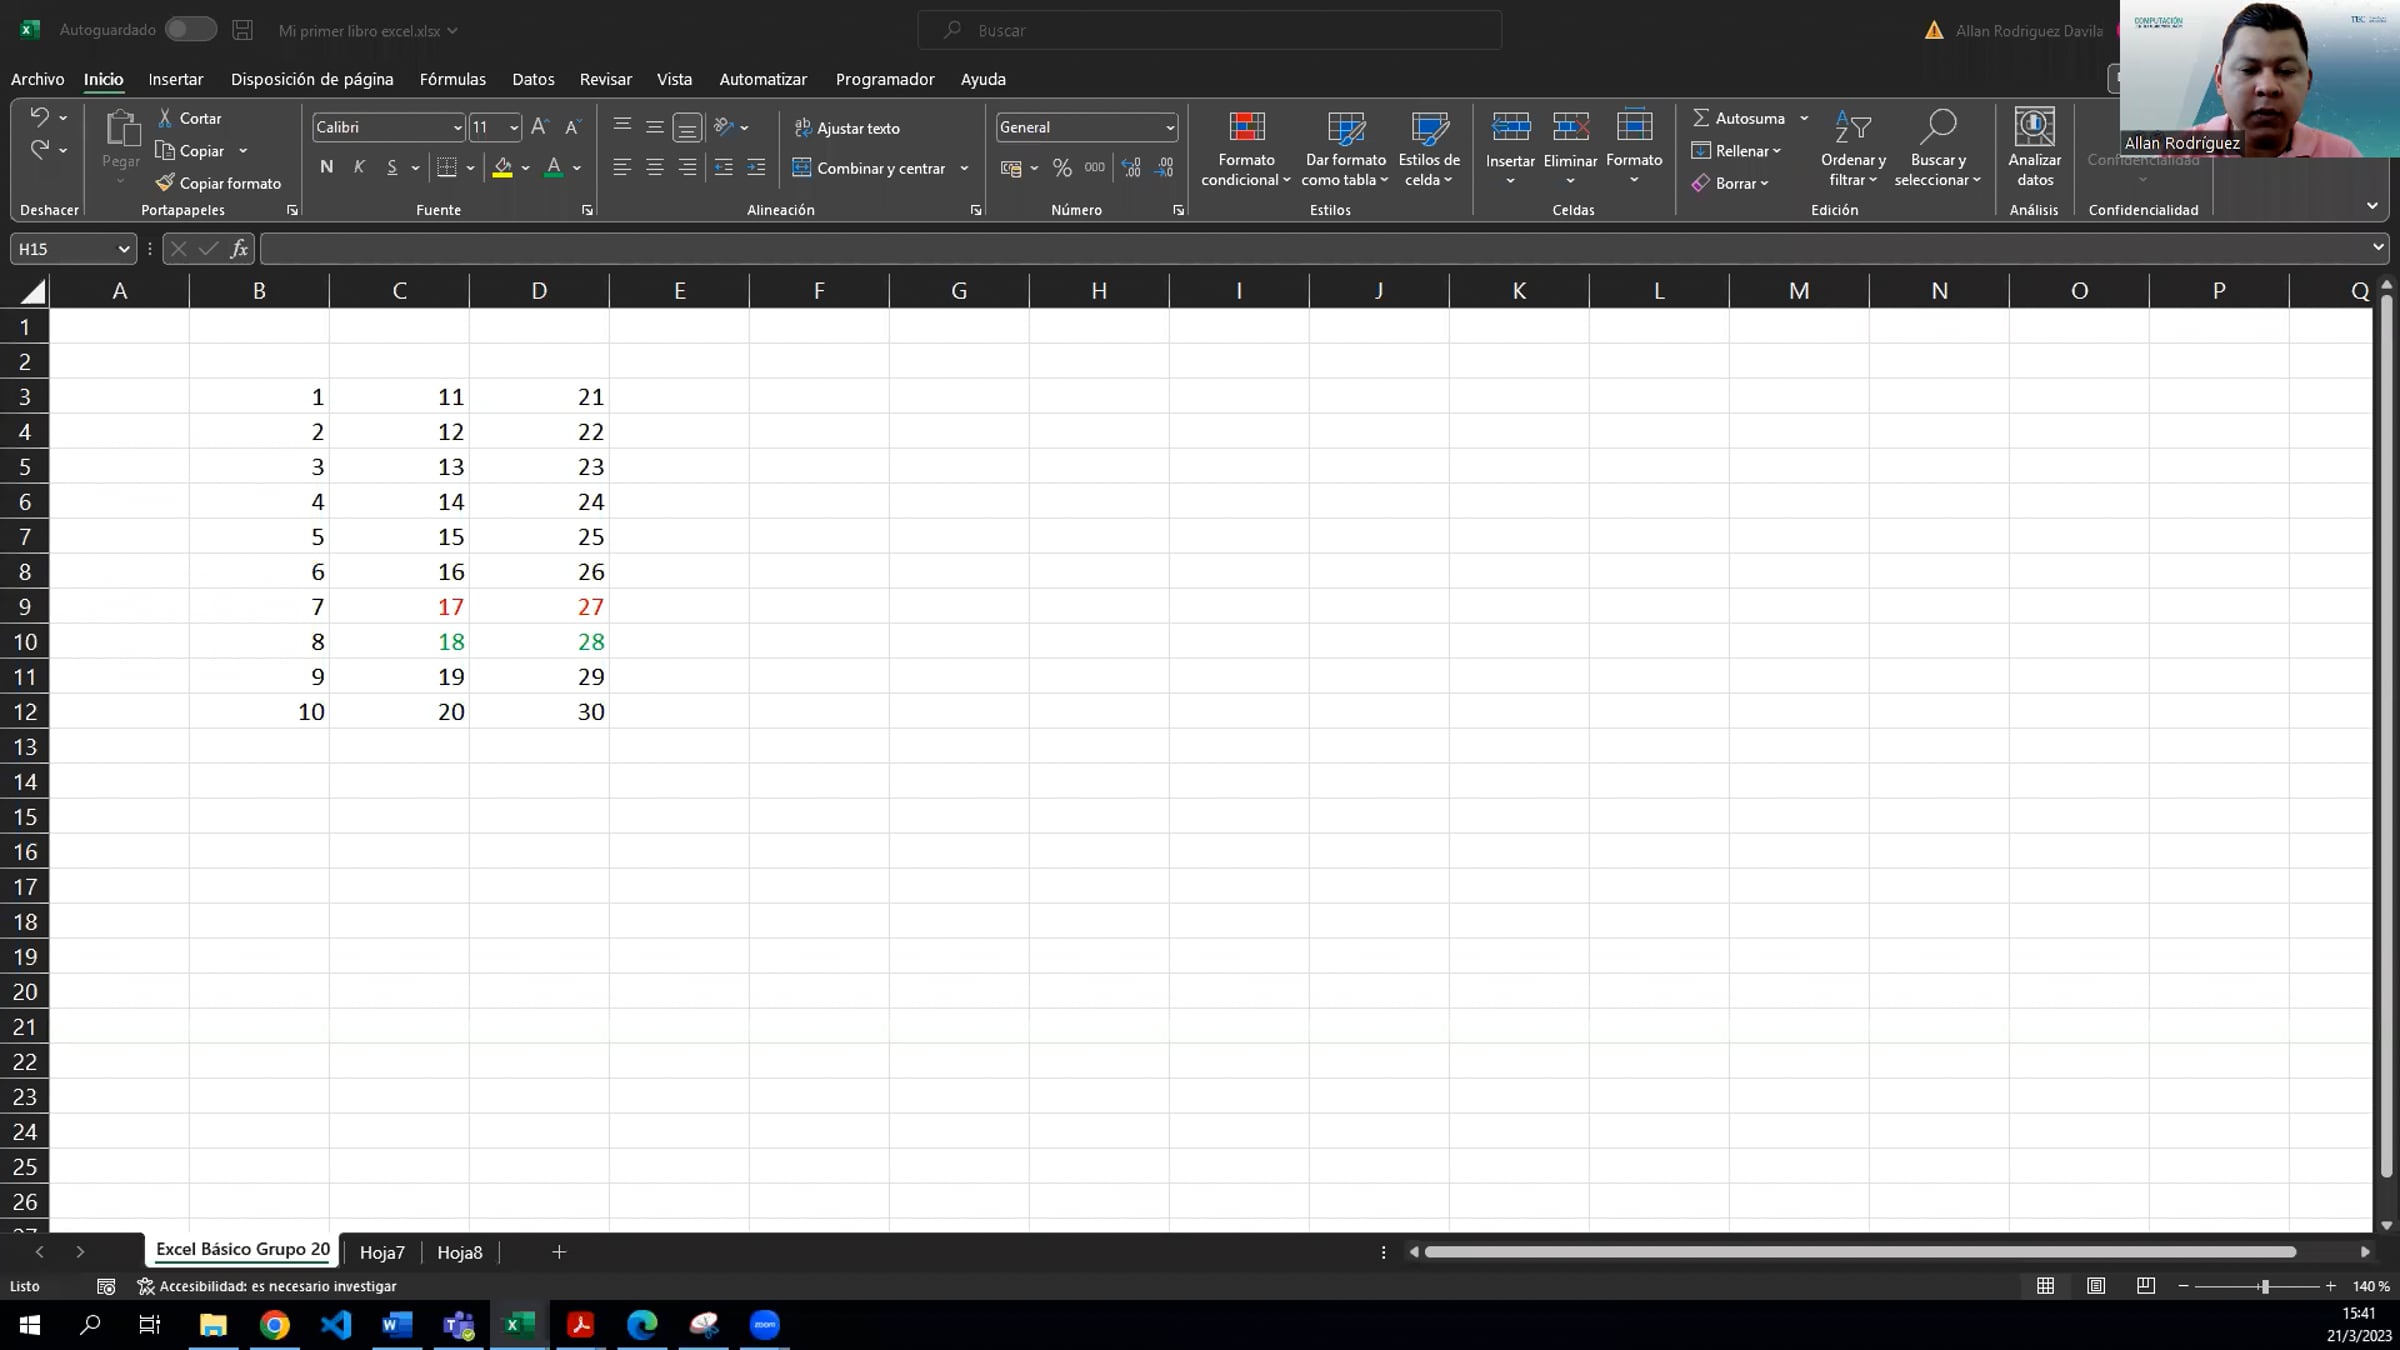The width and height of the screenshot is (2400, 1350).
Task: Toggle center text alignment
Action: coord(655,167)
